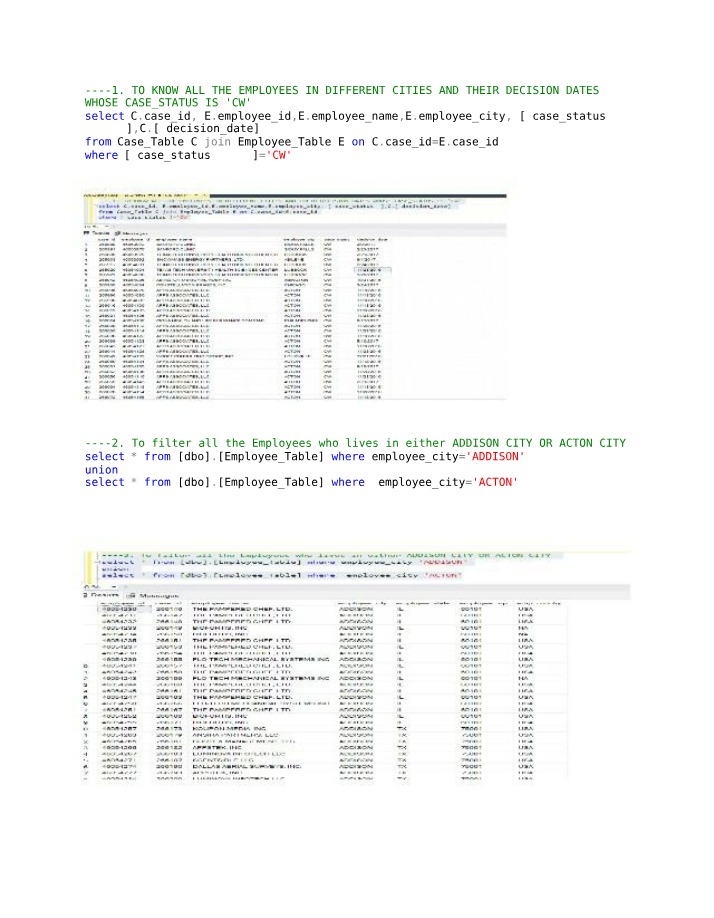Screen dimensions: 714x918
Task: Click the red 'ADDISON' string literal
Action: click(495, 456)
